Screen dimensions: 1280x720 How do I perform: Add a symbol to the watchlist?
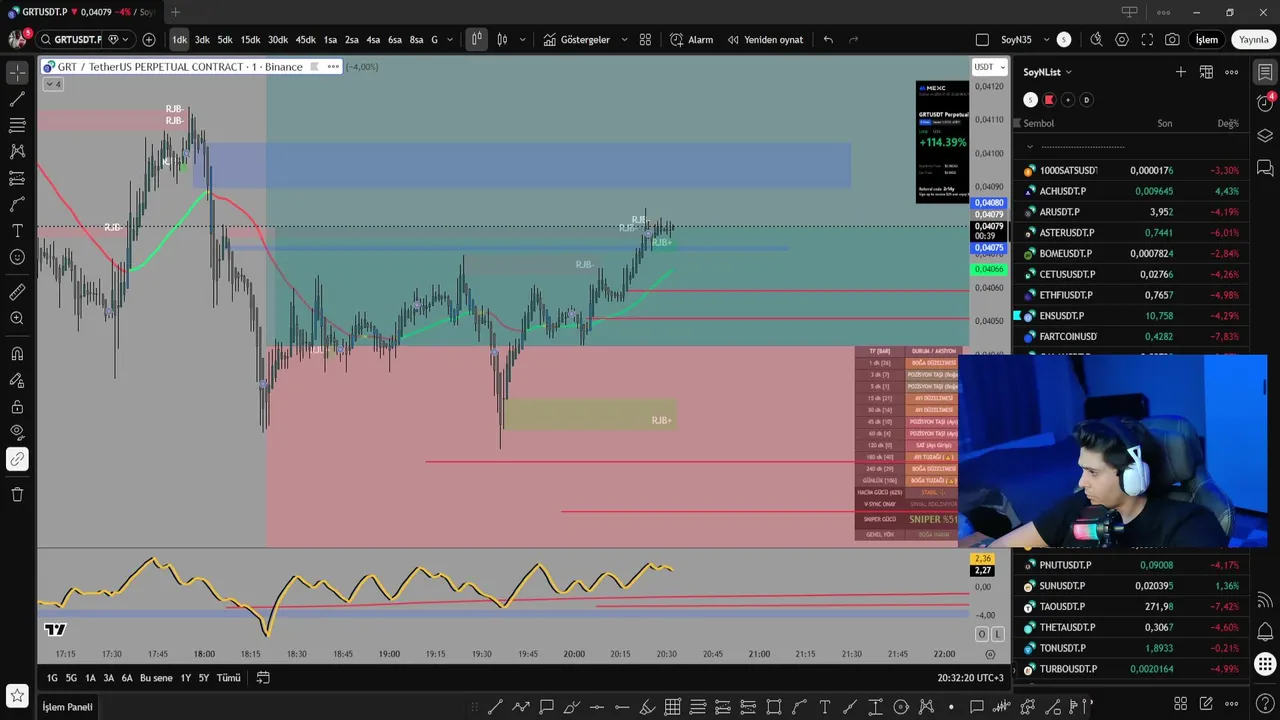pyautogui.click(x=1181, y=72)
